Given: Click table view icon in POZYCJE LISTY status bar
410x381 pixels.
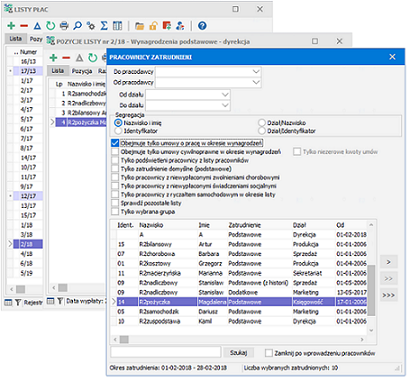Looking at the screenshot, I should pyautogui.click(x=50, y=301).
